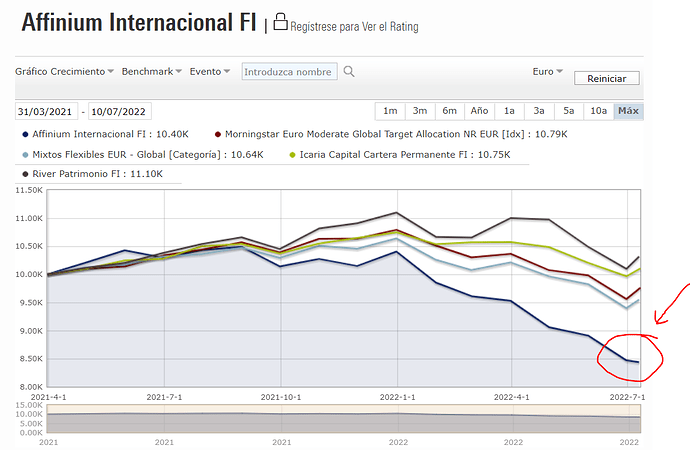Select the 6m time range

click(450, 111)
